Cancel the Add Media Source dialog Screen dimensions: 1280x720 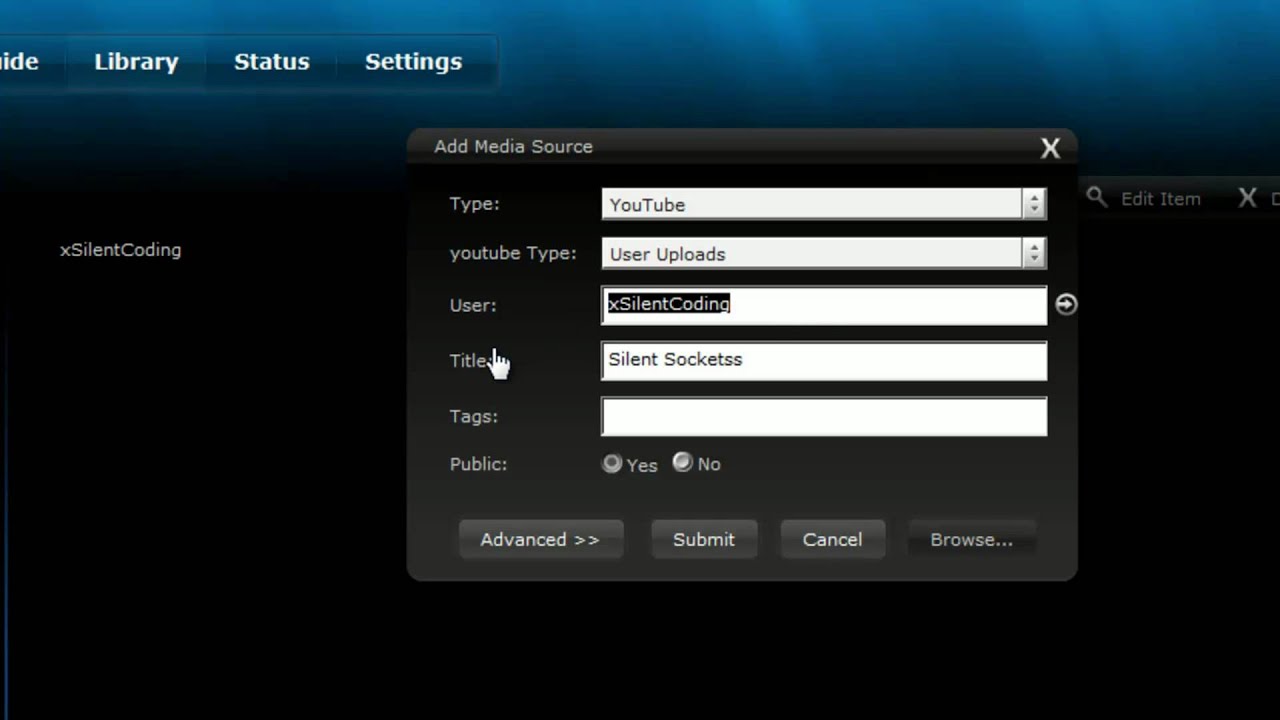[832, 539]
